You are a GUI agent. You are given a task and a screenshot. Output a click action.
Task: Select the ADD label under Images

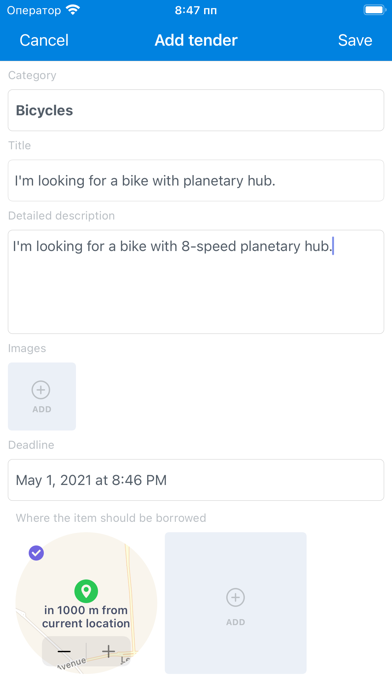tap(42, 409)
